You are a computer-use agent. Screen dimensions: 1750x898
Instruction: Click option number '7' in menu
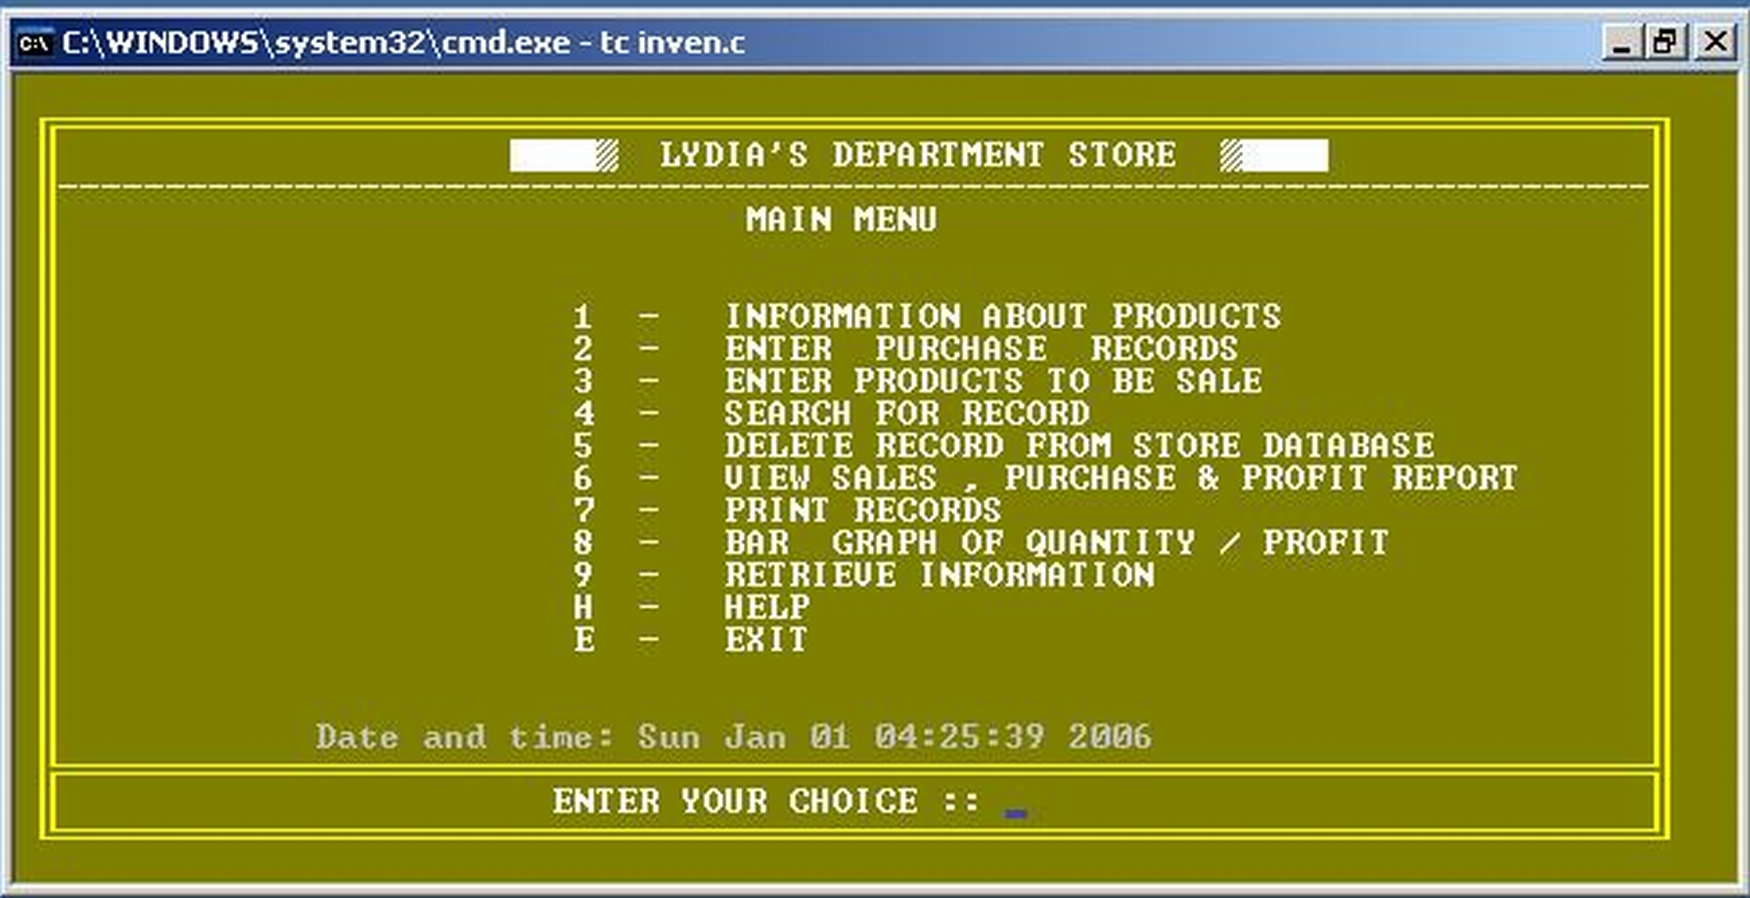pos(583,510)
